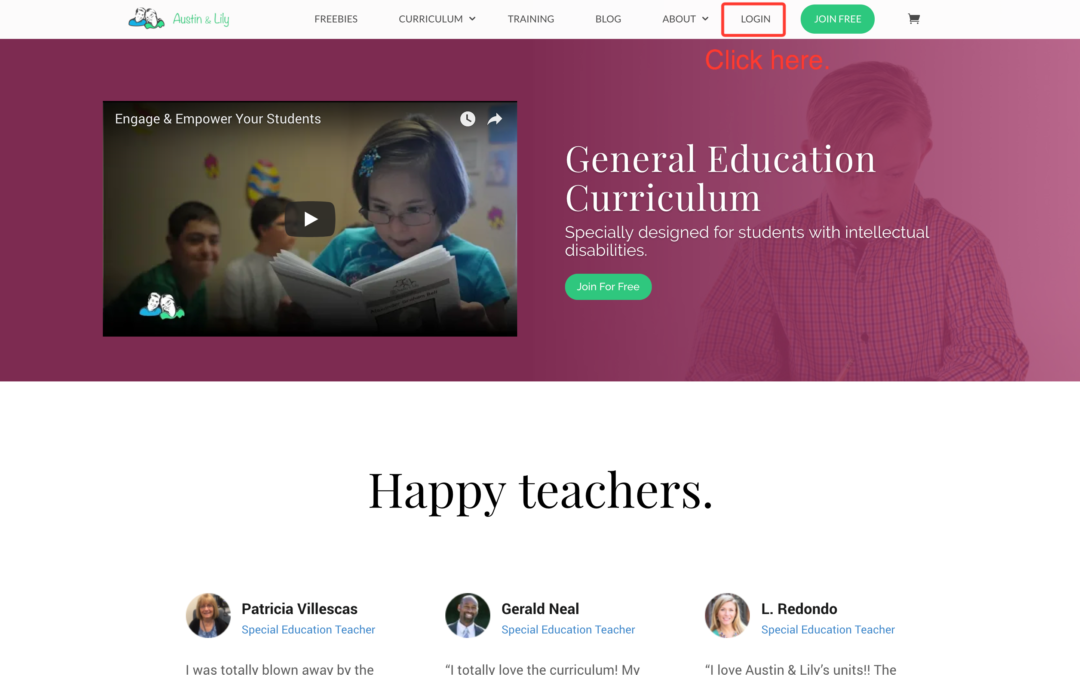Play the Engage & Empower video

(x=310, y=219)
